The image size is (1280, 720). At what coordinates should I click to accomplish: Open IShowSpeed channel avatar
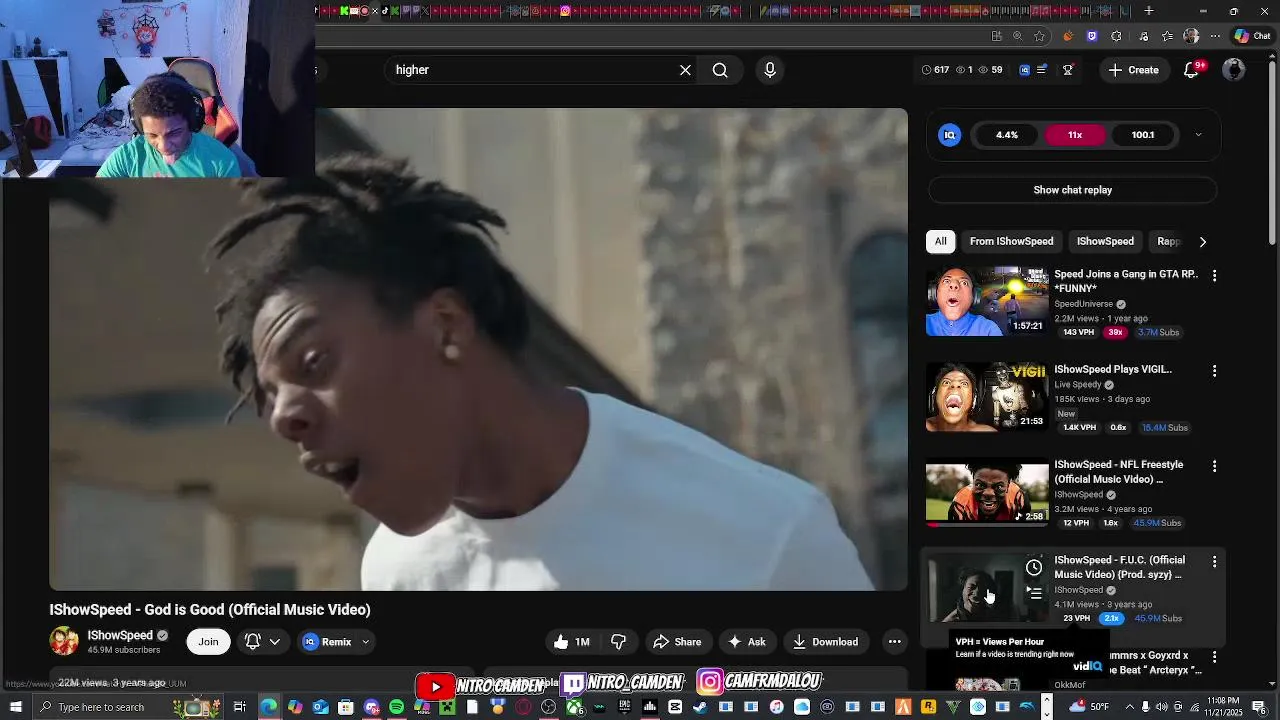tap(64, 641)
